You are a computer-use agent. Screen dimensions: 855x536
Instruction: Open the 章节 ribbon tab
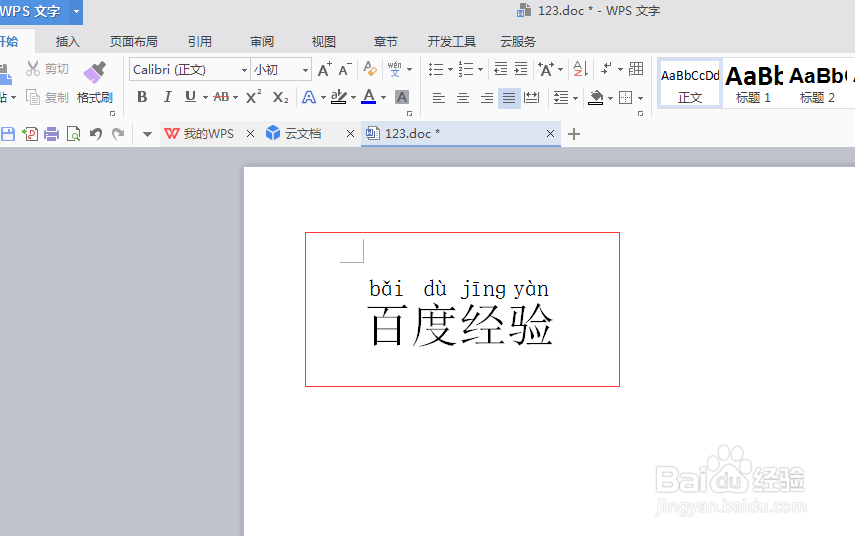tap(386, 41)
